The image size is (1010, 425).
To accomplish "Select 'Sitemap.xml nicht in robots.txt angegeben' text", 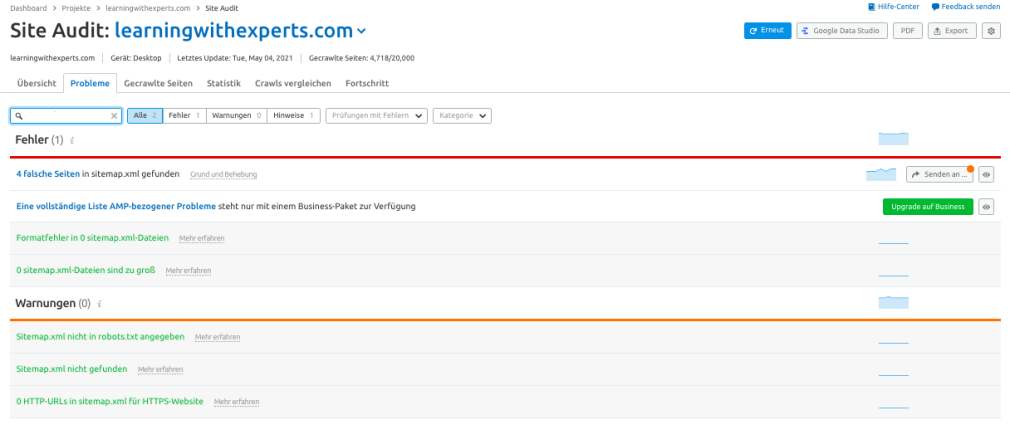I will click(x=100, y=336).
